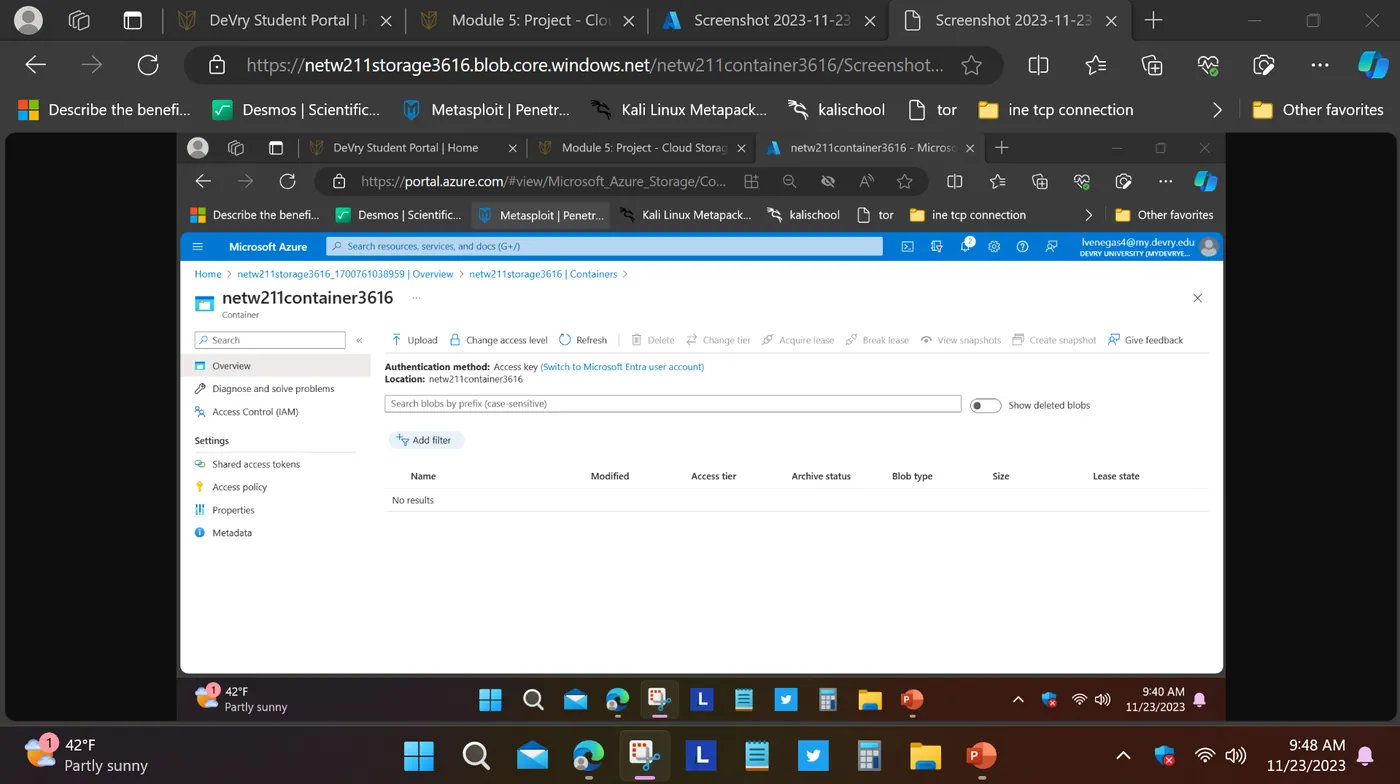Viewport: 1400px width, 784px height.
Task: Open Access policy in the sidebar
Action: (x=239, y=487)
